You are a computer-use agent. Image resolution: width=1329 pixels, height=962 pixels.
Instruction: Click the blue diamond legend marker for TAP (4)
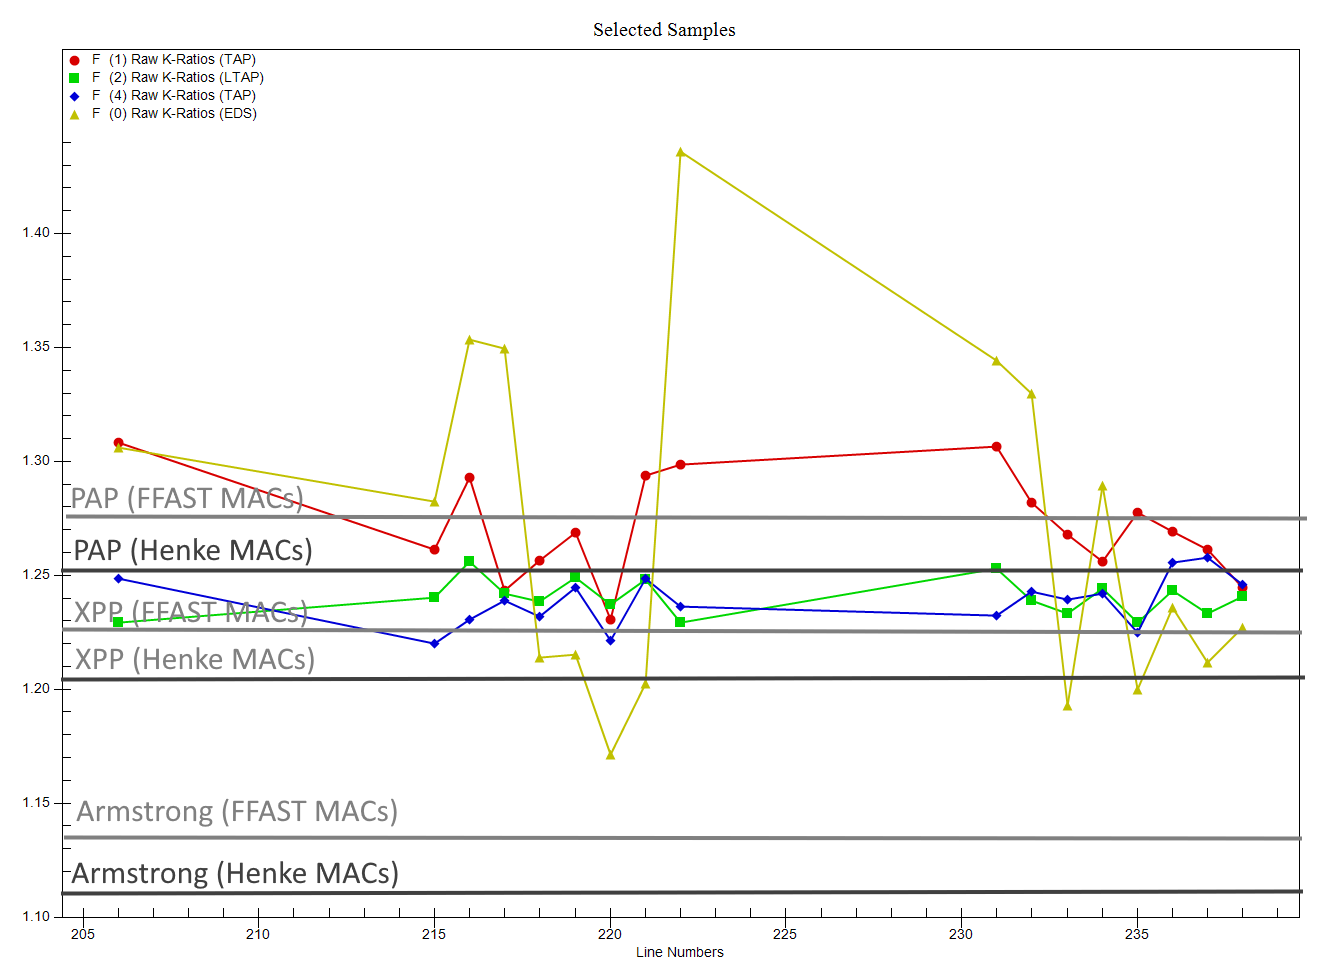click(x=74, y=96)
